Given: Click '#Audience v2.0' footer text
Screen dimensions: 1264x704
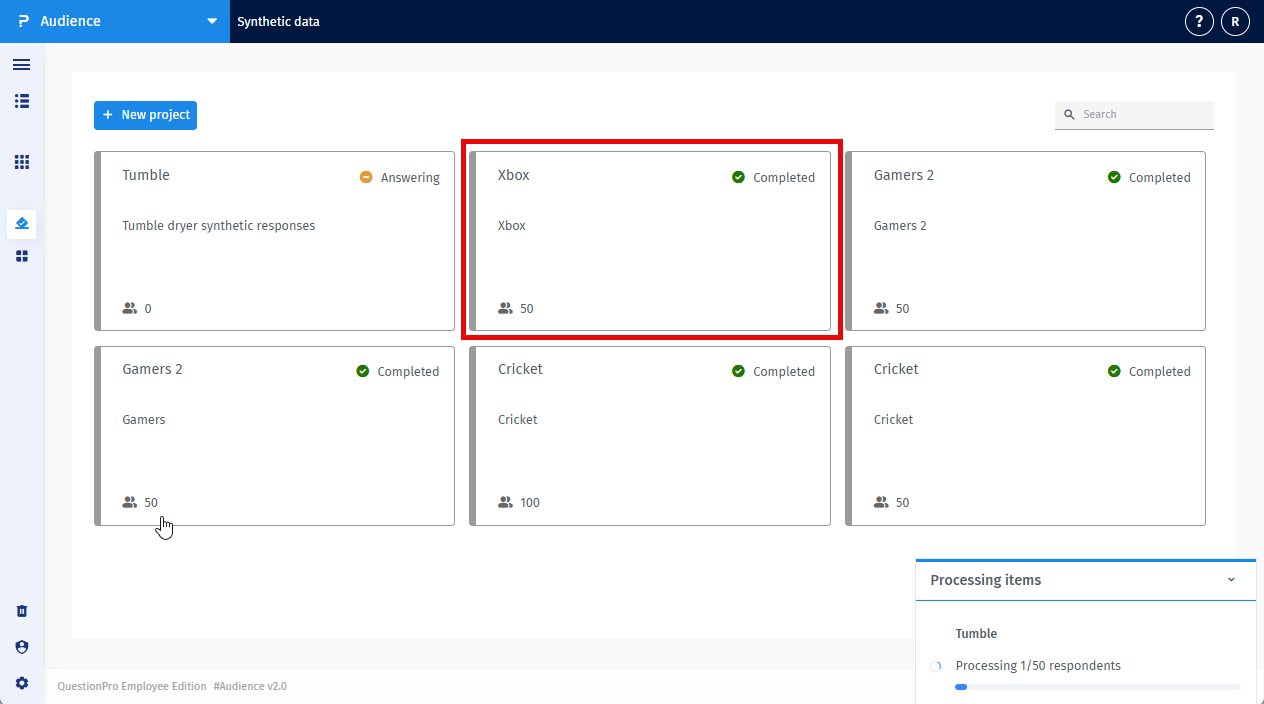Looking at the screenshot, I should (x=250, y=686).
